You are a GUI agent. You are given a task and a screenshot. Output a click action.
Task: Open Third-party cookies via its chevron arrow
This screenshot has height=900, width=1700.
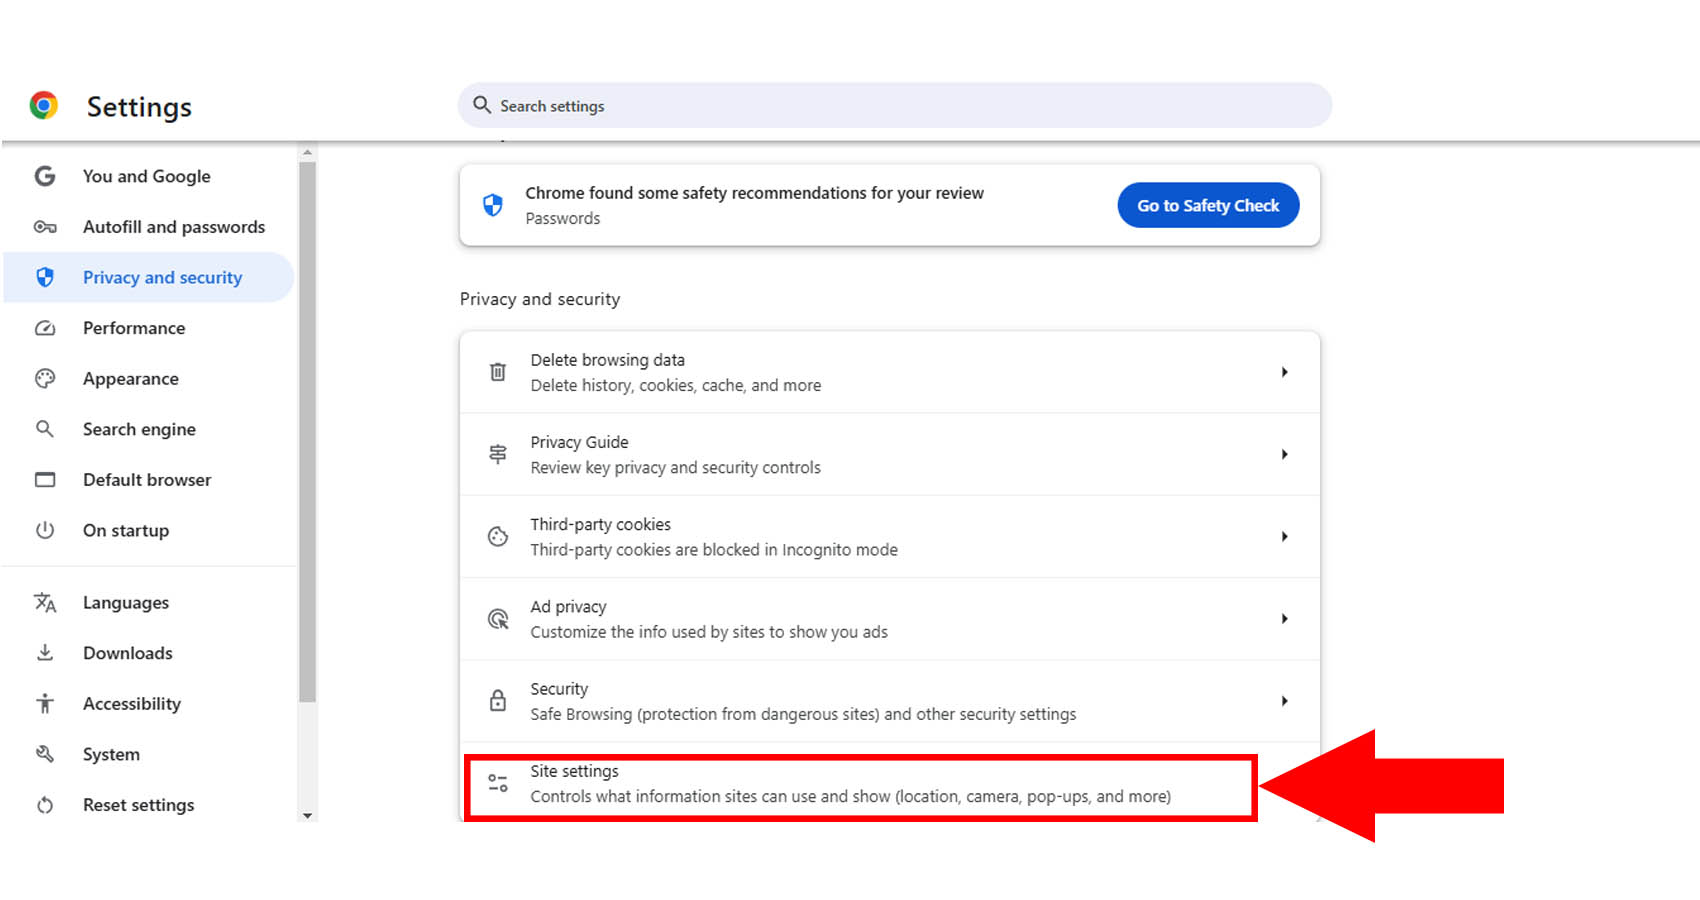pyautogui.click(x=1284, y=537)
